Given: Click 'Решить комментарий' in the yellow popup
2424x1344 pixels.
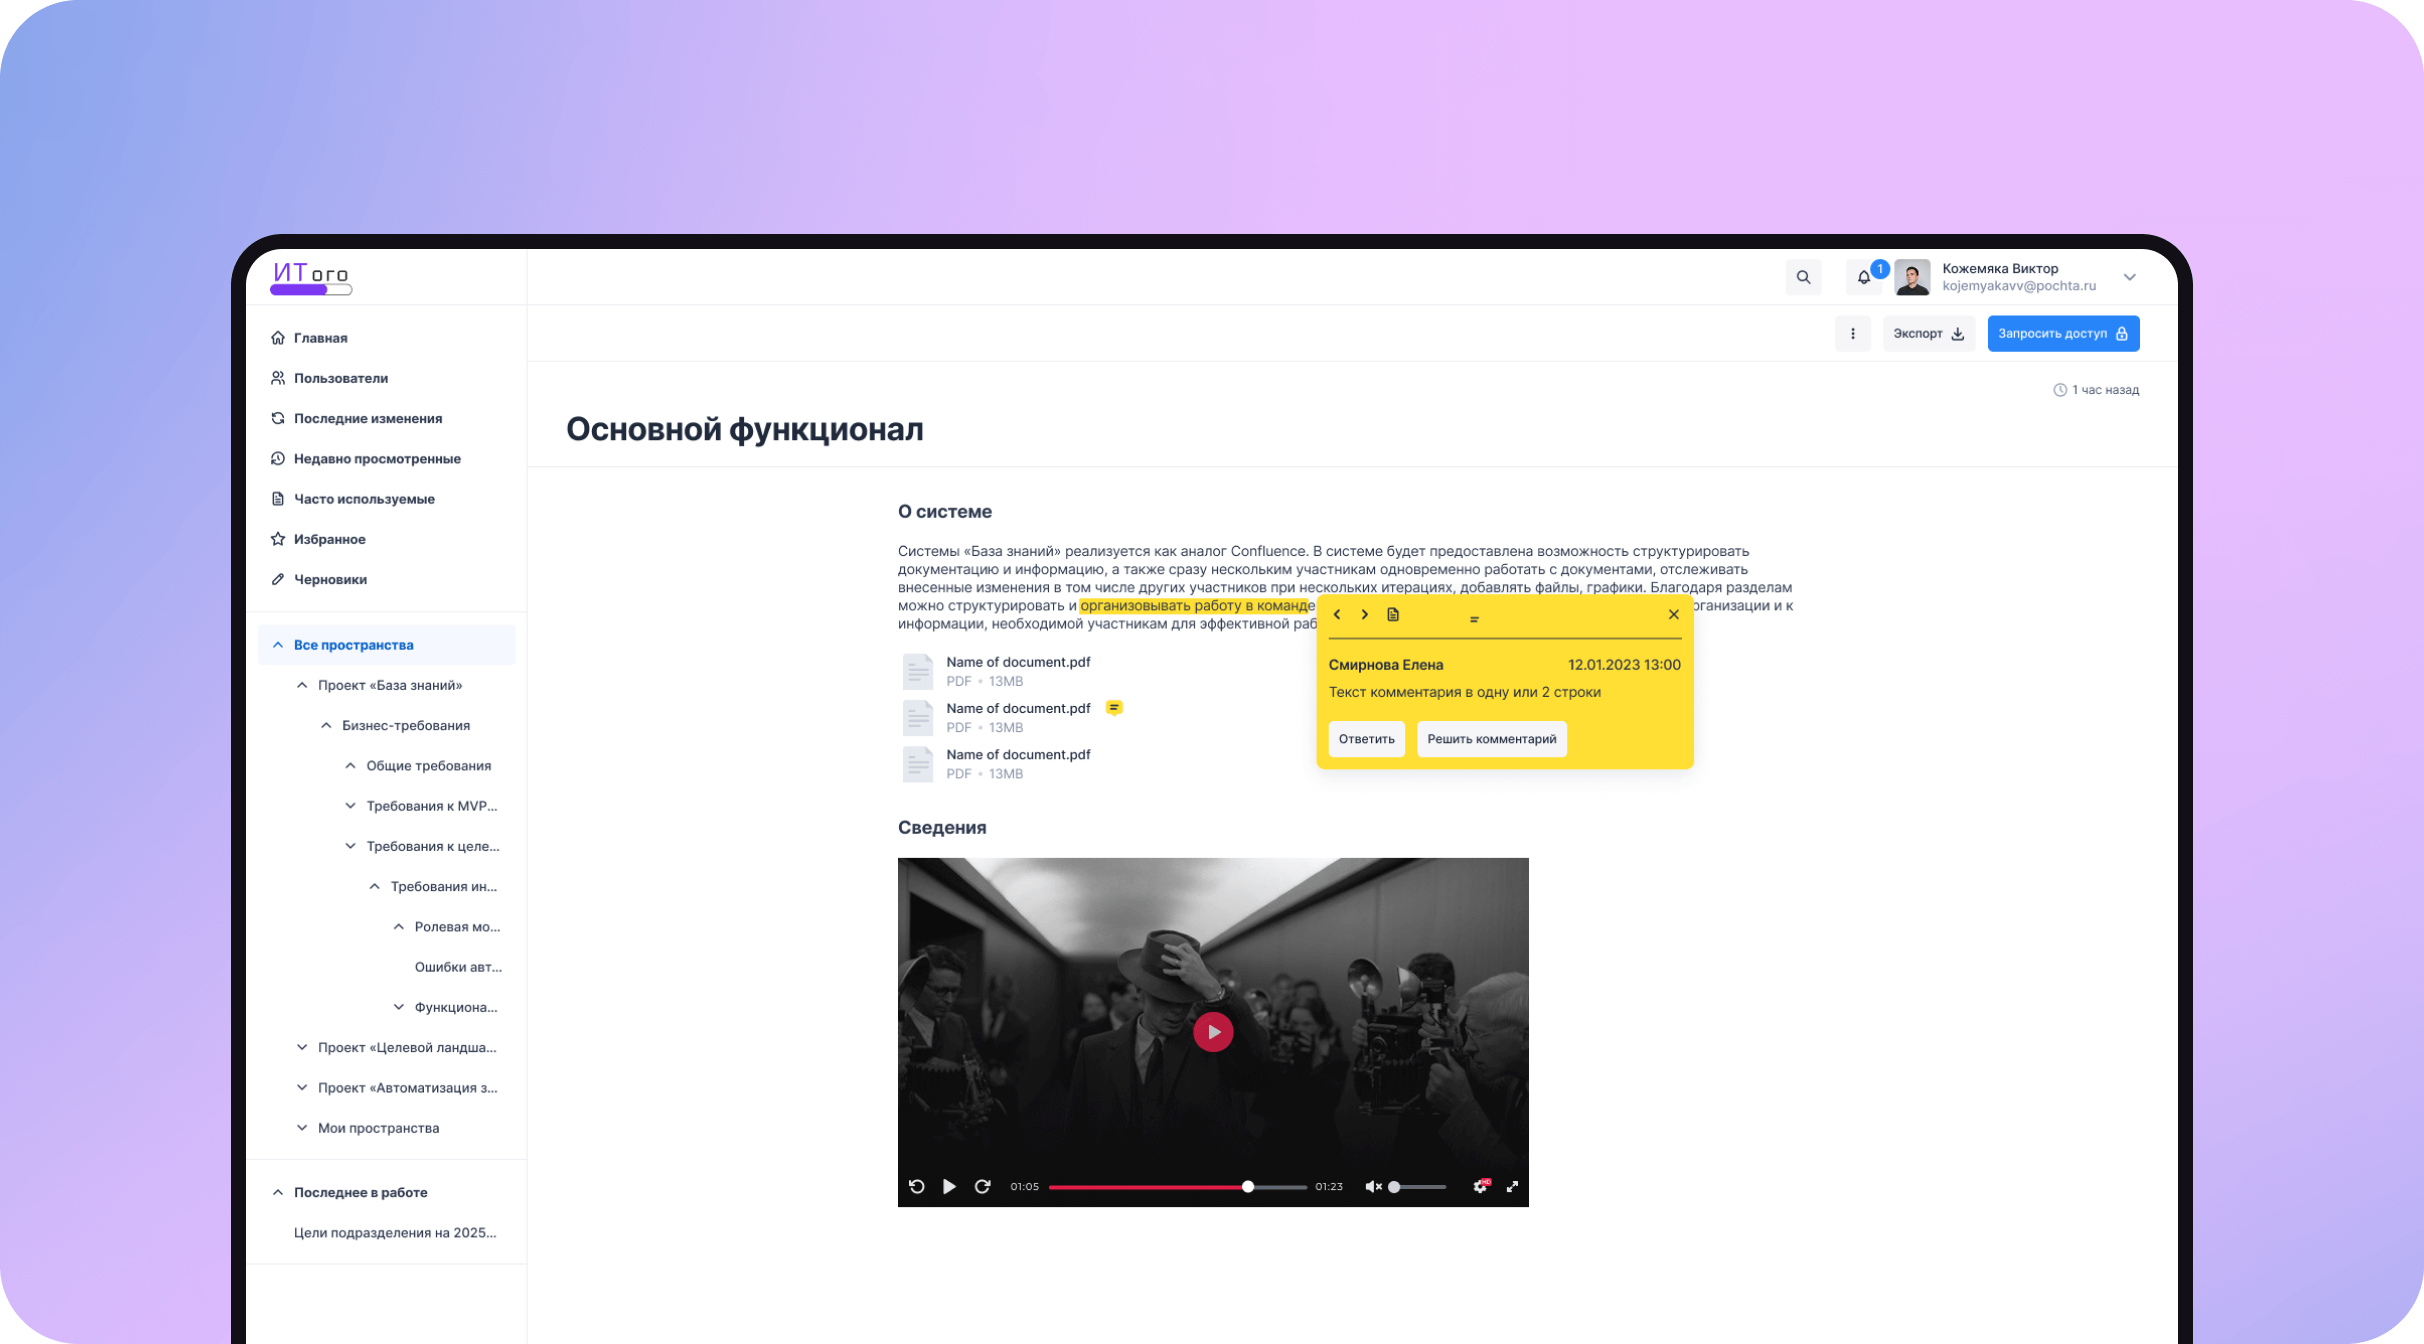Looking at the screenshot, I should tap(1491, 739).
